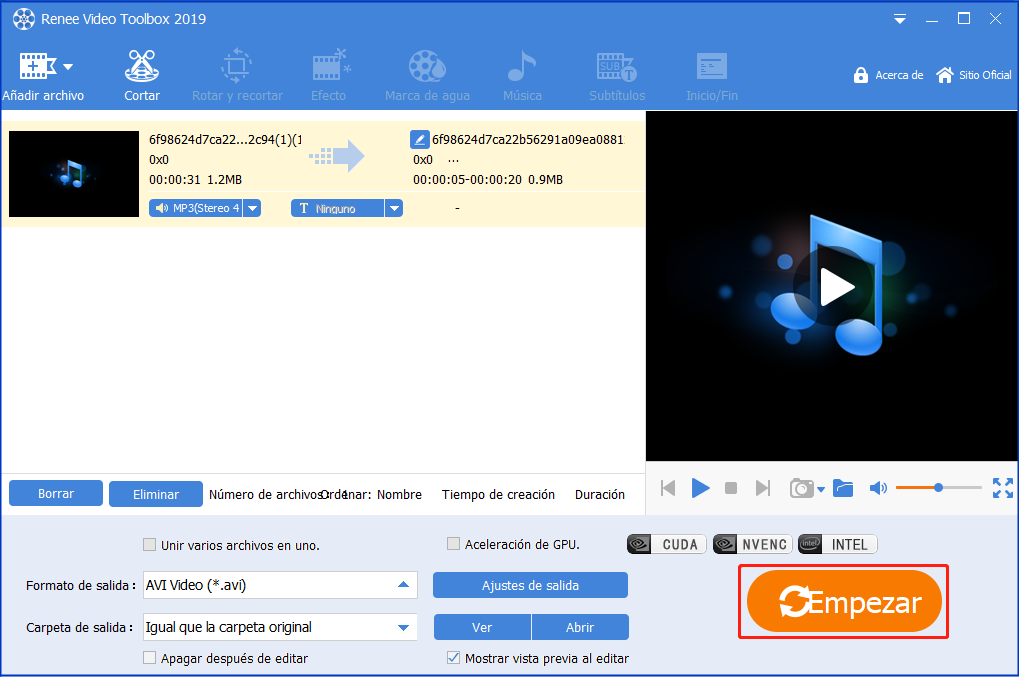Sort files by Nombre
1019x677 pixels.
[x=399, y=494]
